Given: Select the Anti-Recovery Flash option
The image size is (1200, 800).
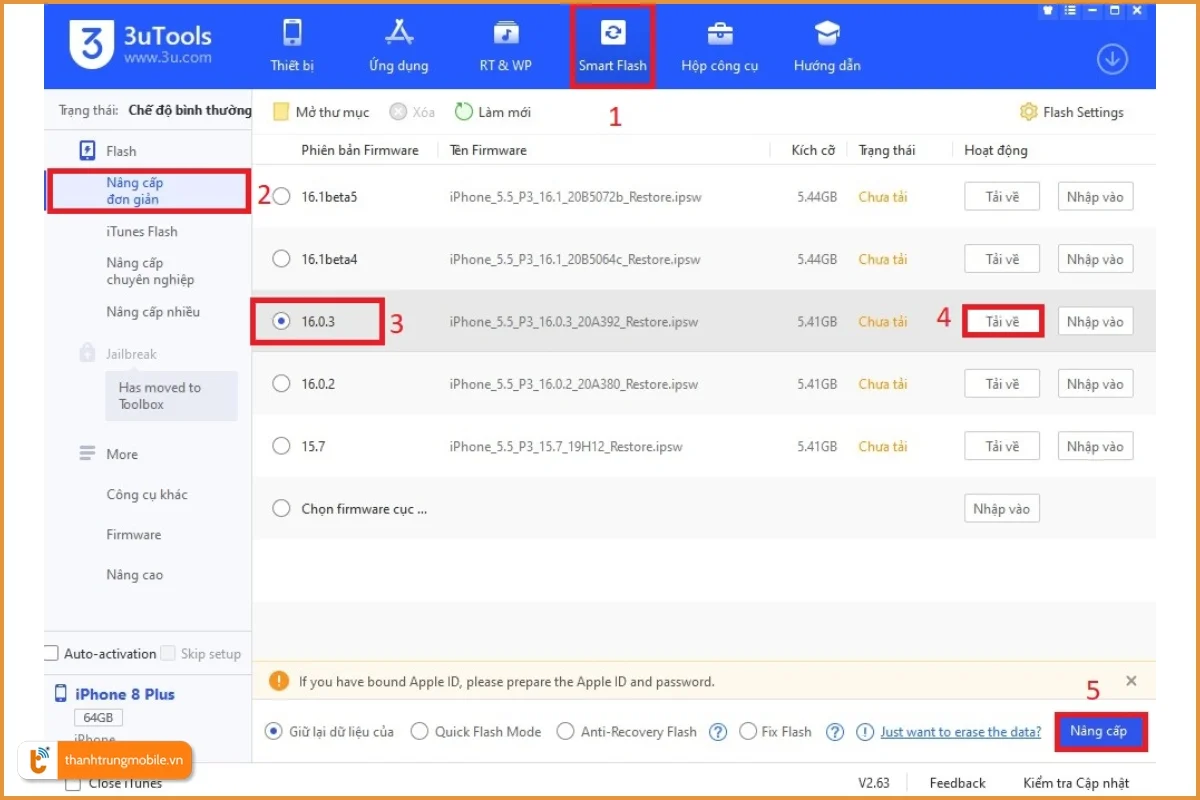Looking at the screenshot, I should coord(566,732).
